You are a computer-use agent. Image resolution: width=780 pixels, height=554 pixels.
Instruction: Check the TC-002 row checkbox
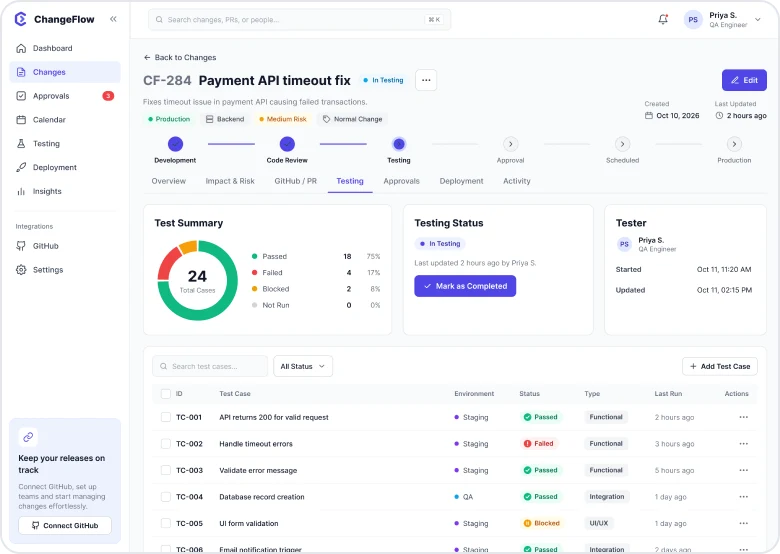(166, 444)
